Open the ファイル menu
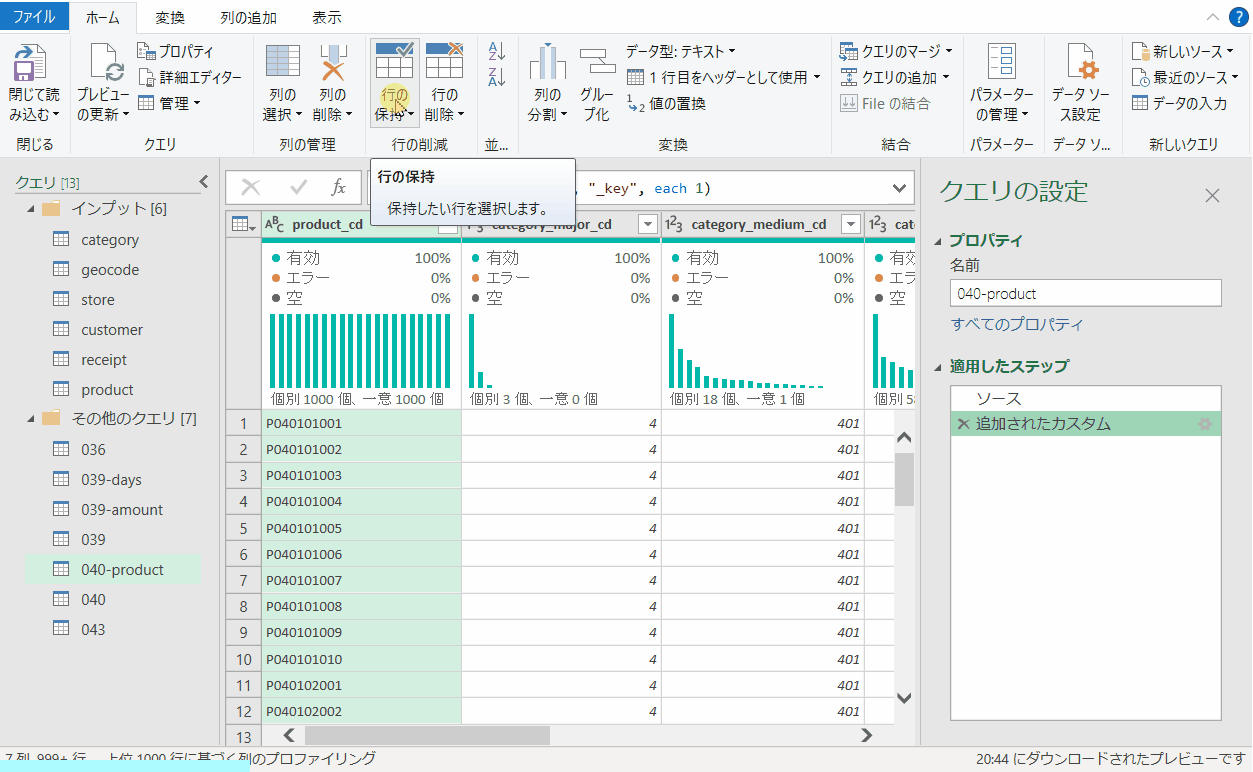Image resolution: width=1253 pixels, height=772 pixels. [33, 16]
